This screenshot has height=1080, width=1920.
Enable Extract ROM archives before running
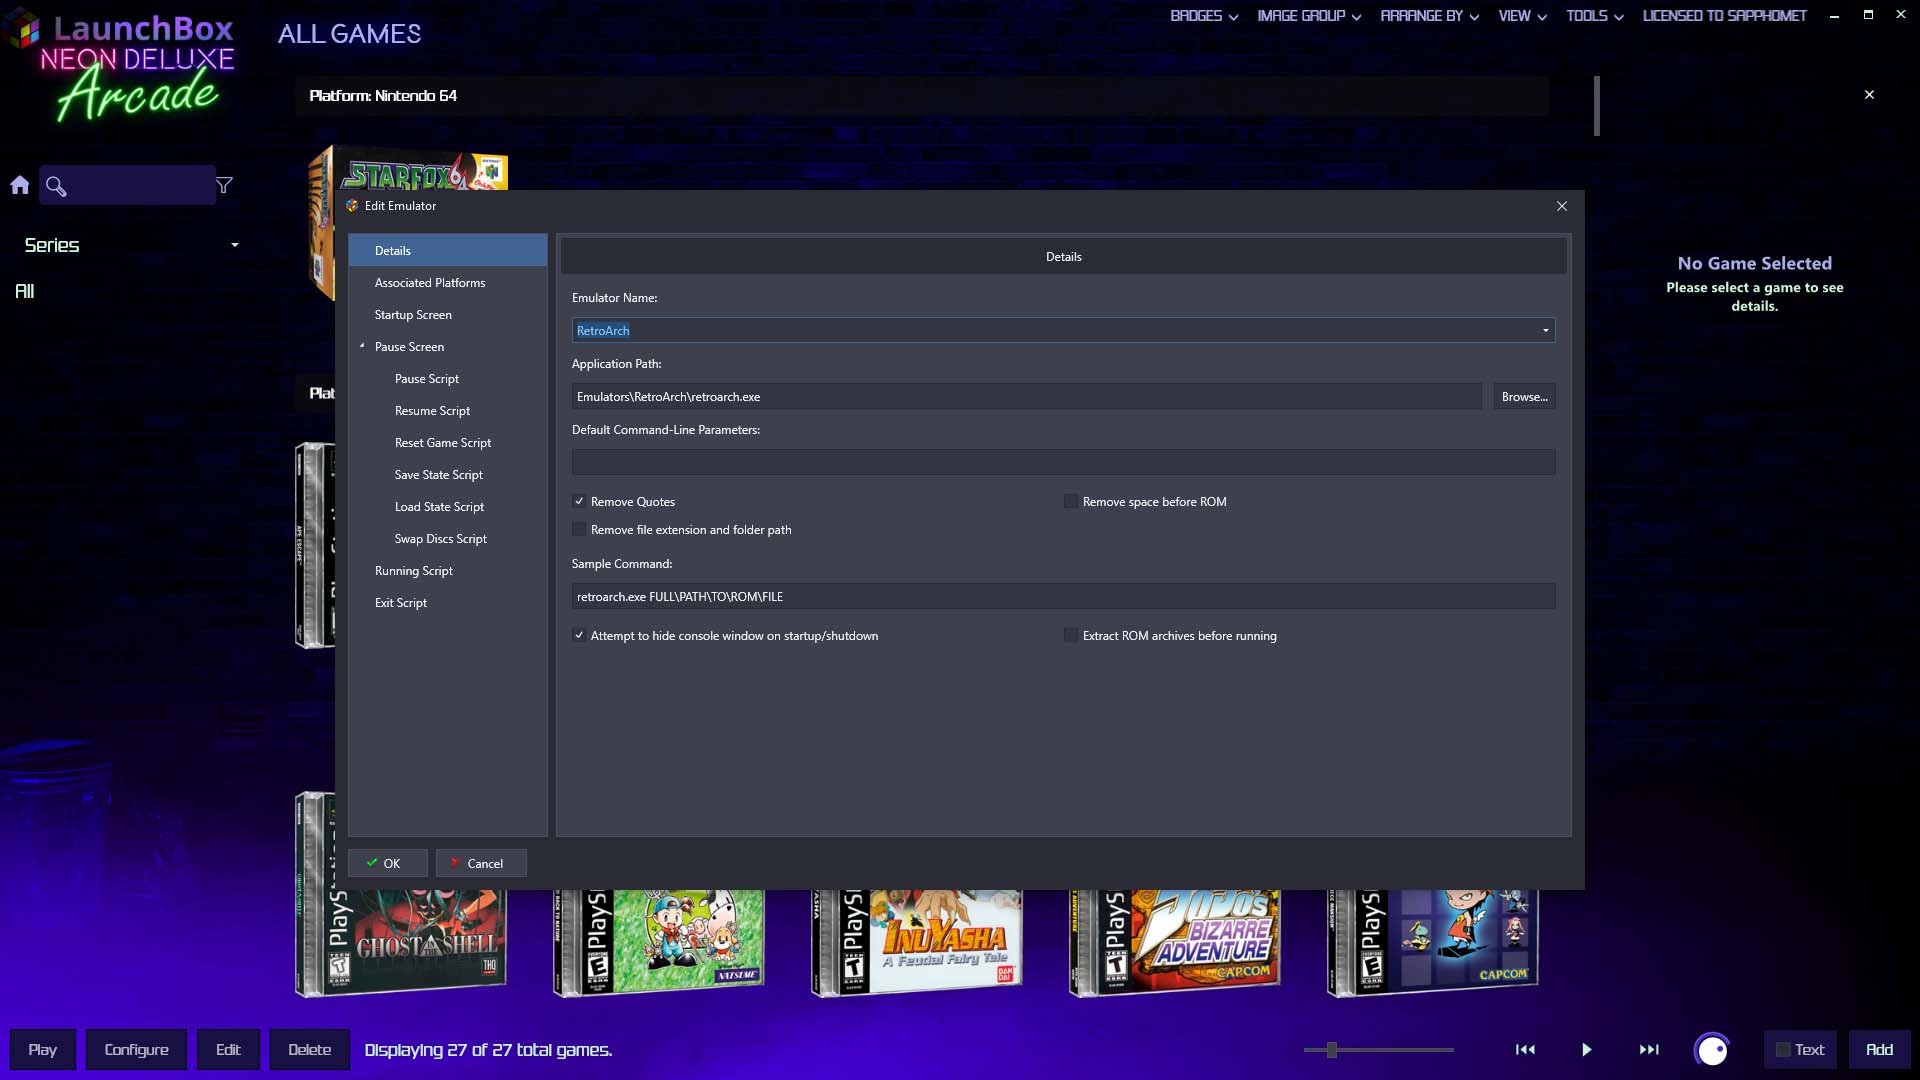(1071, 635)
